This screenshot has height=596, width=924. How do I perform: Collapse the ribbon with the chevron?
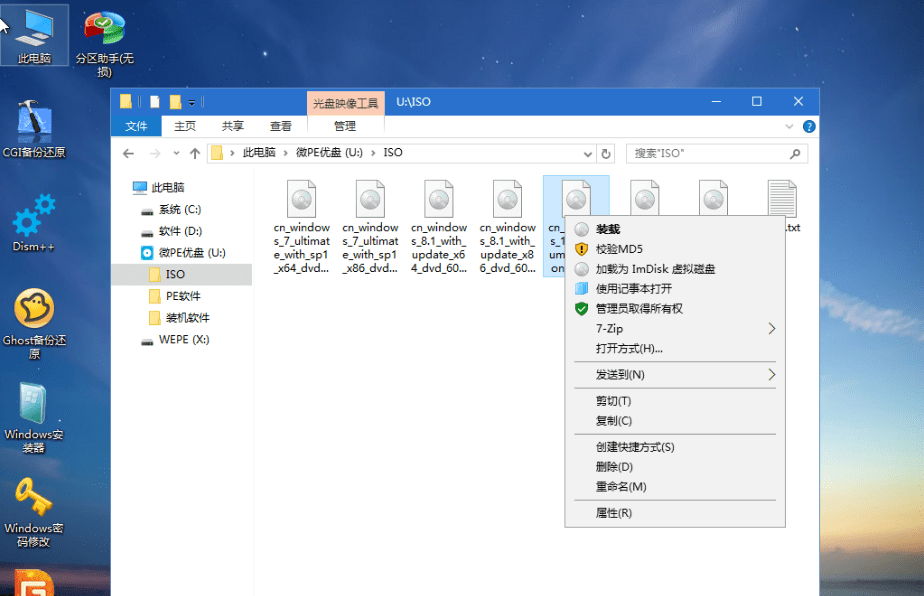click(789, 127)
